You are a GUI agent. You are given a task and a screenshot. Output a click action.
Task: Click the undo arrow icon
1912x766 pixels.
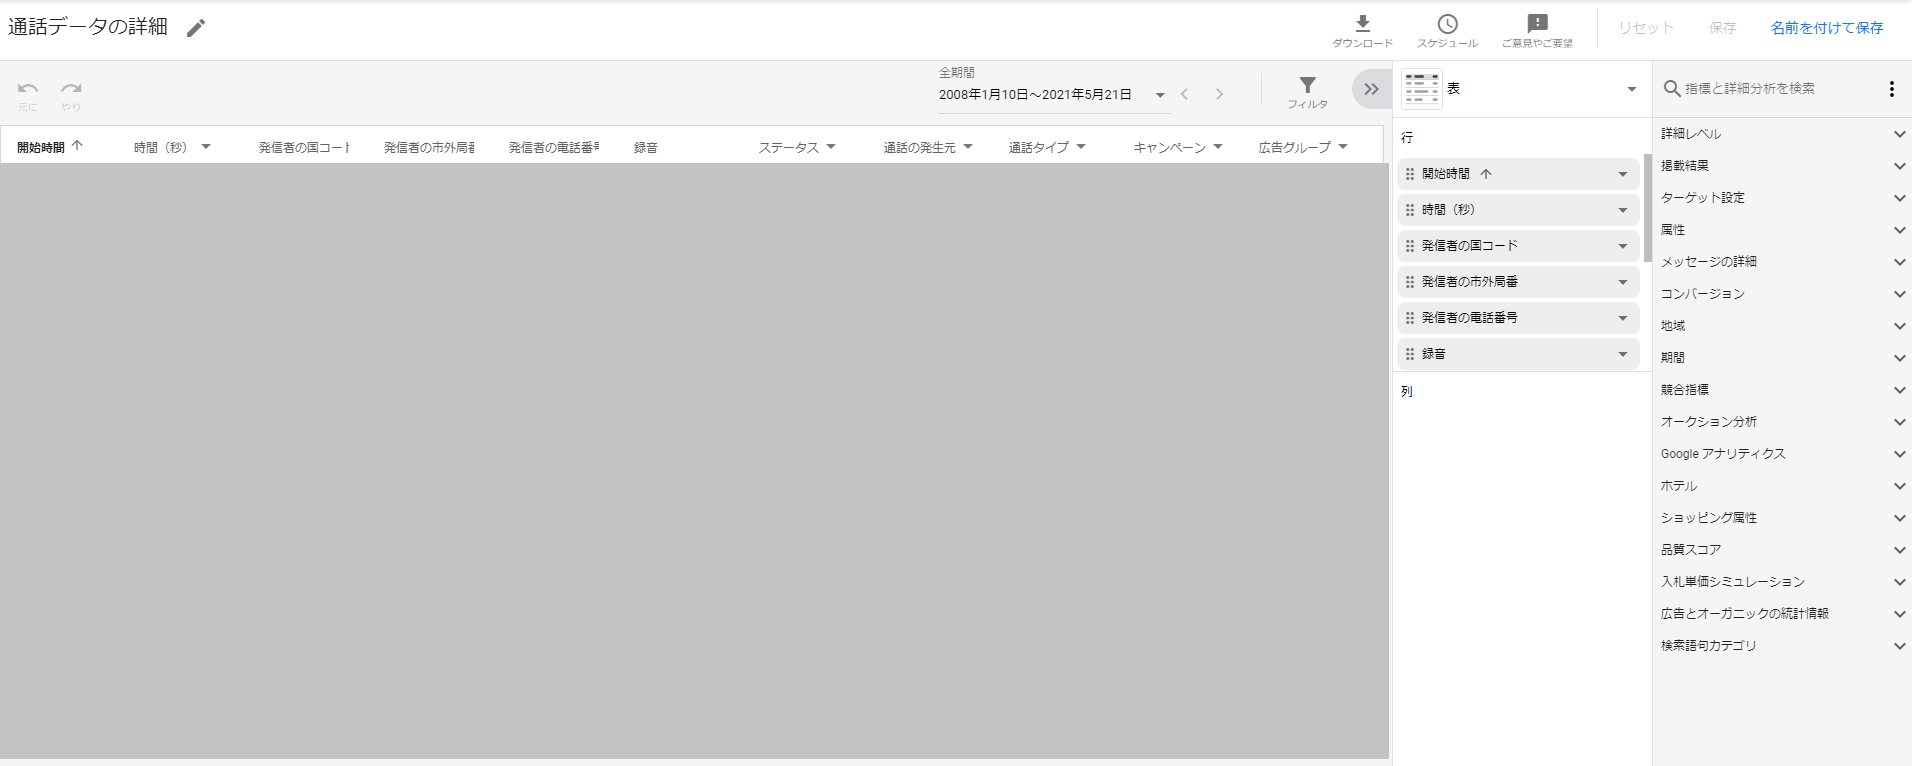point(28,88)
